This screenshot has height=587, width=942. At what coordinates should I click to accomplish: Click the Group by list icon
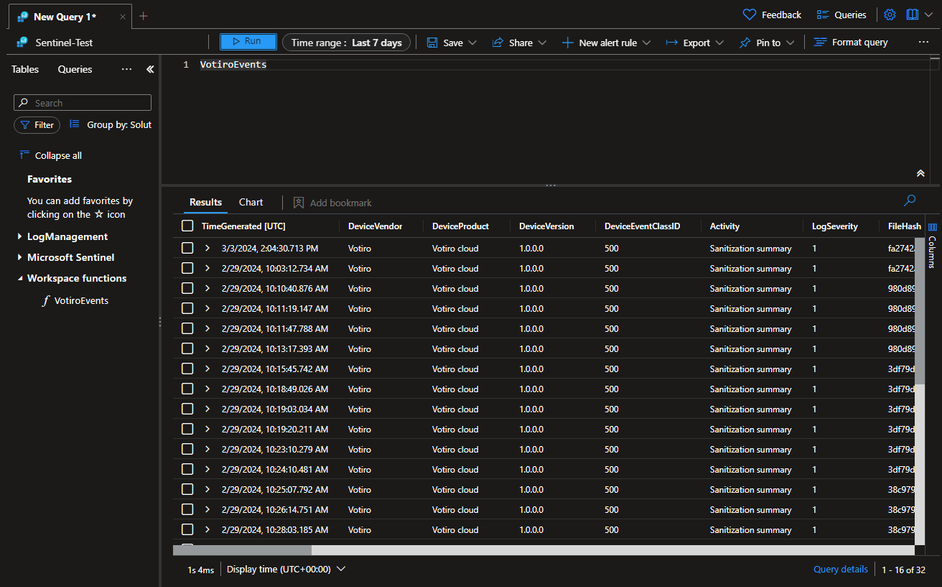pos(74,124)
